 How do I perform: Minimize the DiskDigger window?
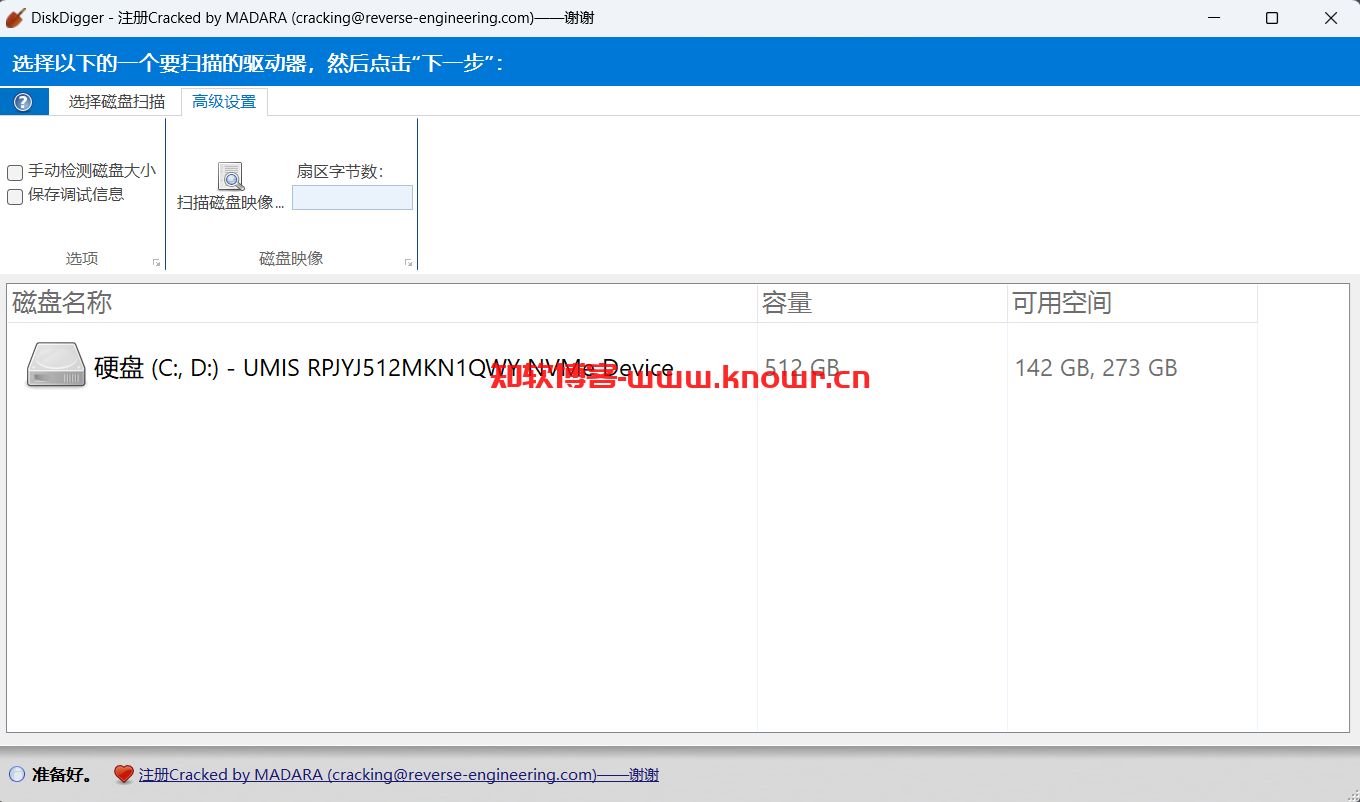click(1214, 18)
